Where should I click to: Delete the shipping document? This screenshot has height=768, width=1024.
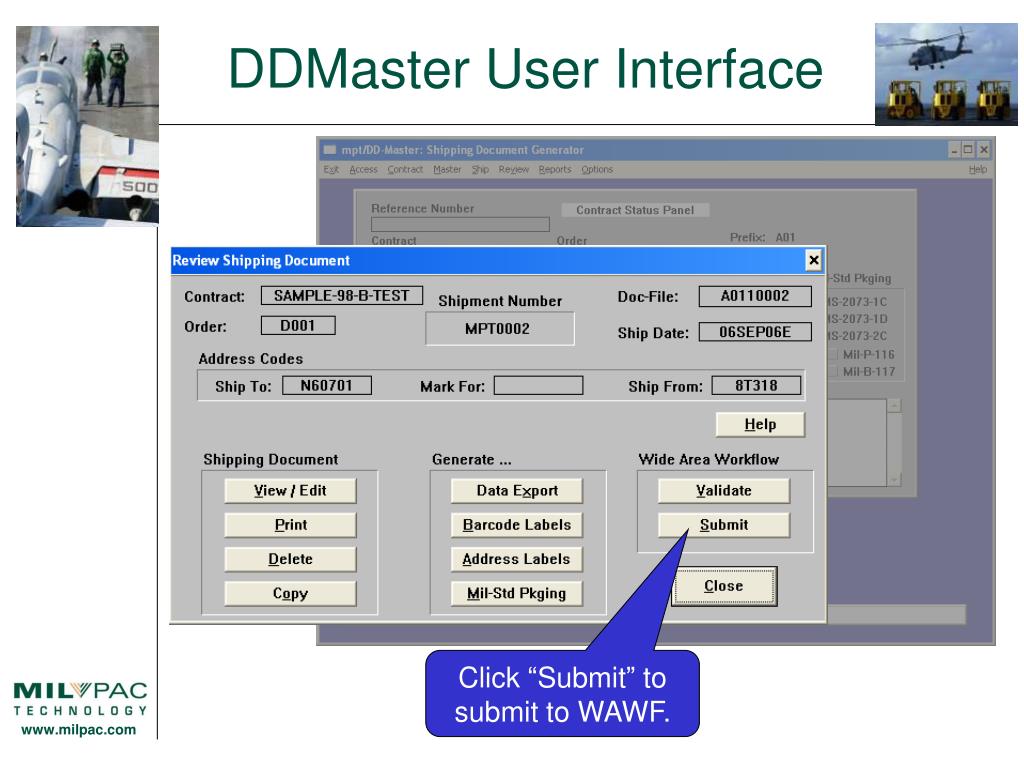[290, 559]
